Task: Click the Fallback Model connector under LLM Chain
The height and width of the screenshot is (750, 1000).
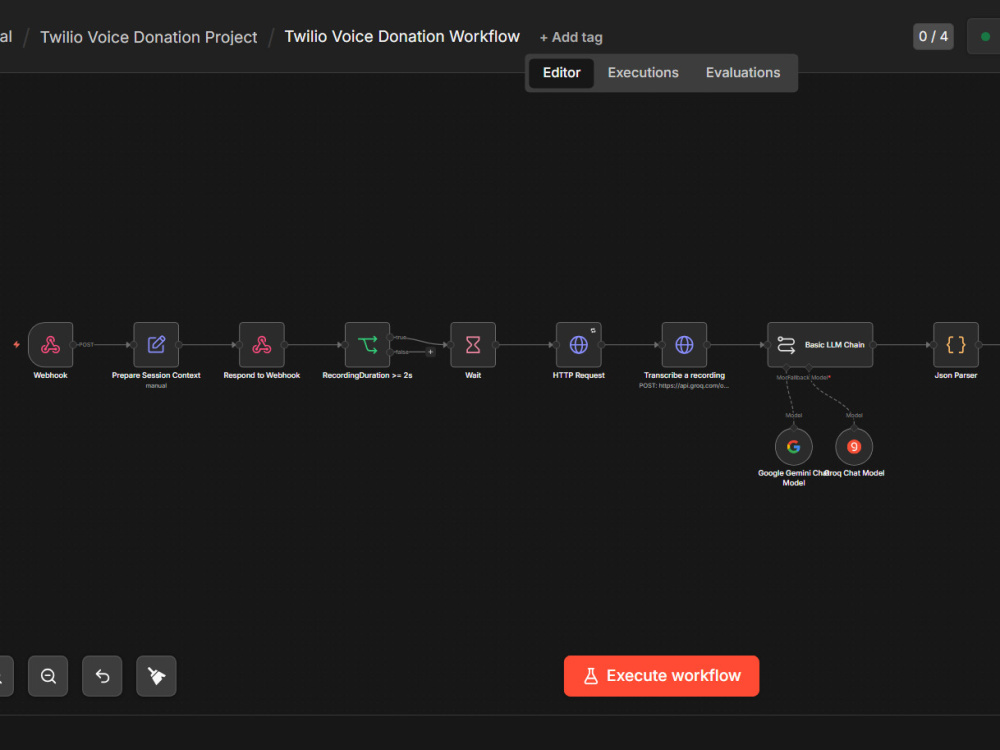Action: tap(809, 368)
